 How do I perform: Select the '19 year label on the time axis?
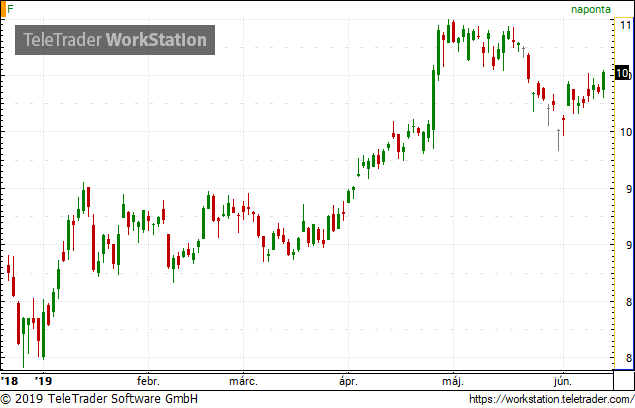pyautogui.click(x=43, y=381)
